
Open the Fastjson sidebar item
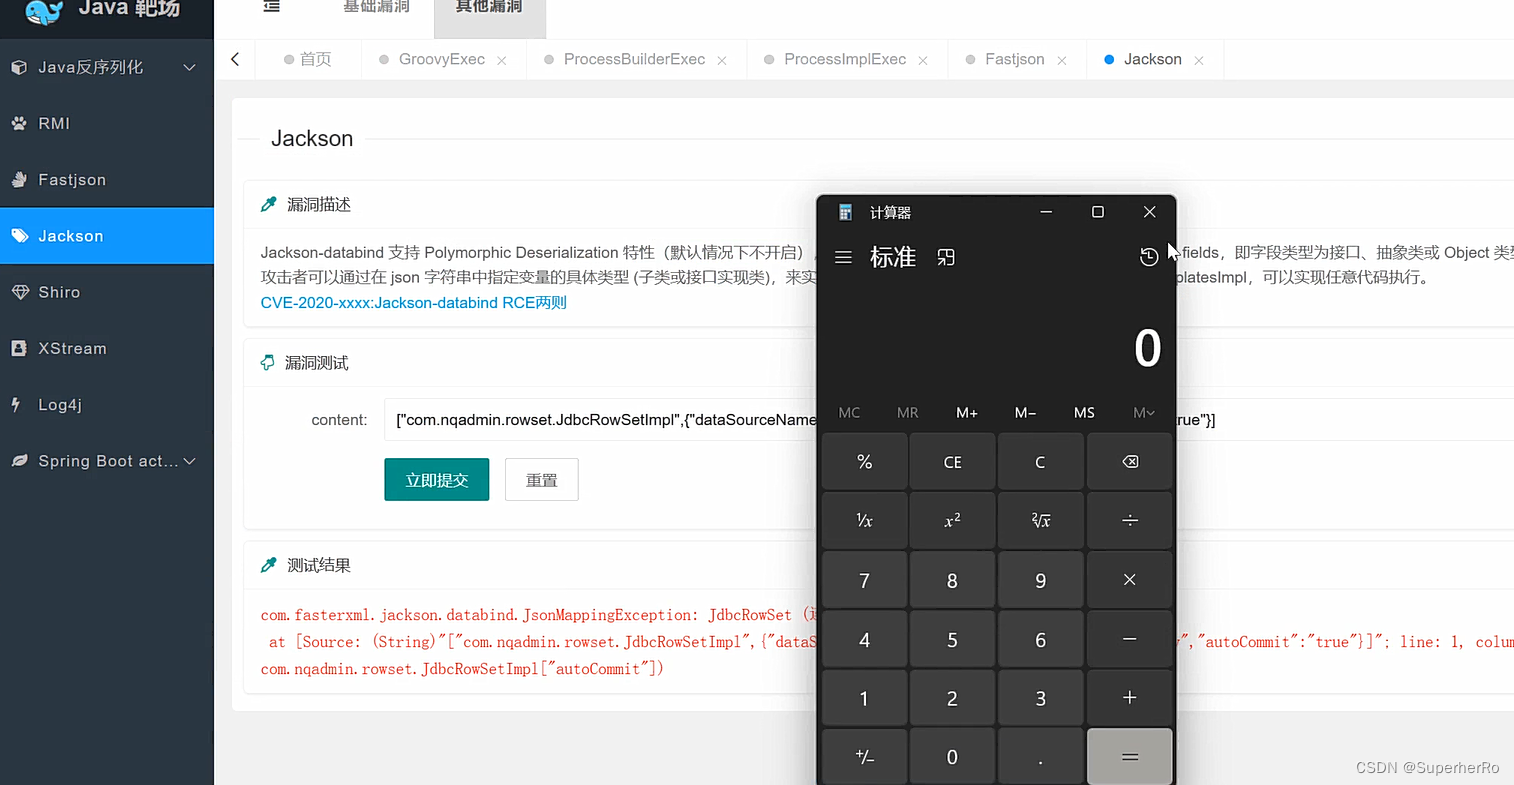click(x=106, y=180)
